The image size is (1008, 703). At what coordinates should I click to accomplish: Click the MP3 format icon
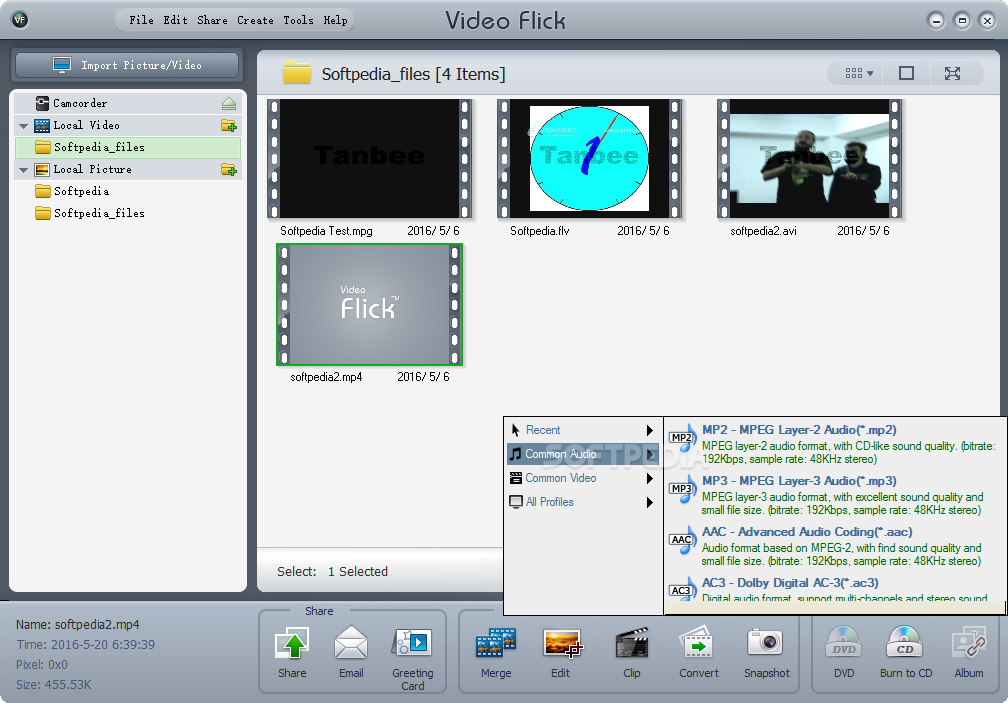pyautogui.click(x=683, y=489)
